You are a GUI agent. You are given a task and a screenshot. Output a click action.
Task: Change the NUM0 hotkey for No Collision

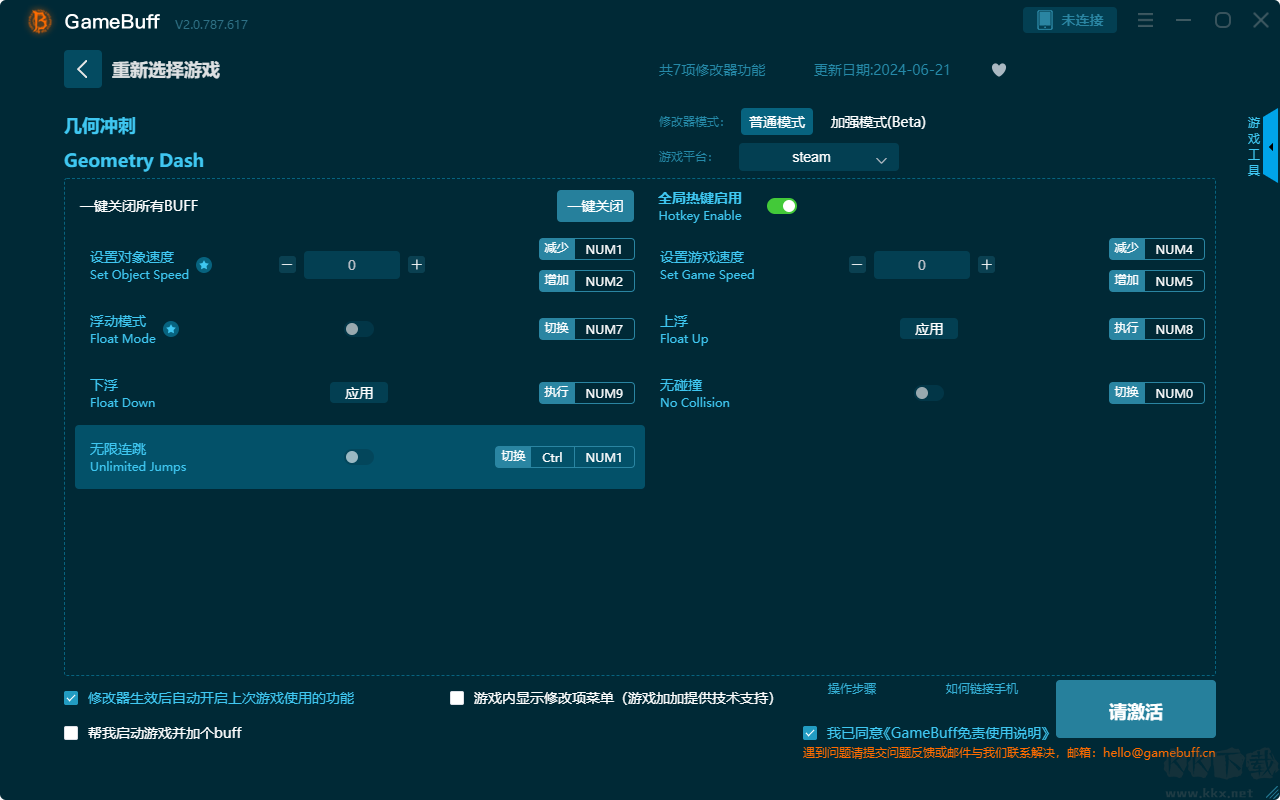coord(1174,393)
